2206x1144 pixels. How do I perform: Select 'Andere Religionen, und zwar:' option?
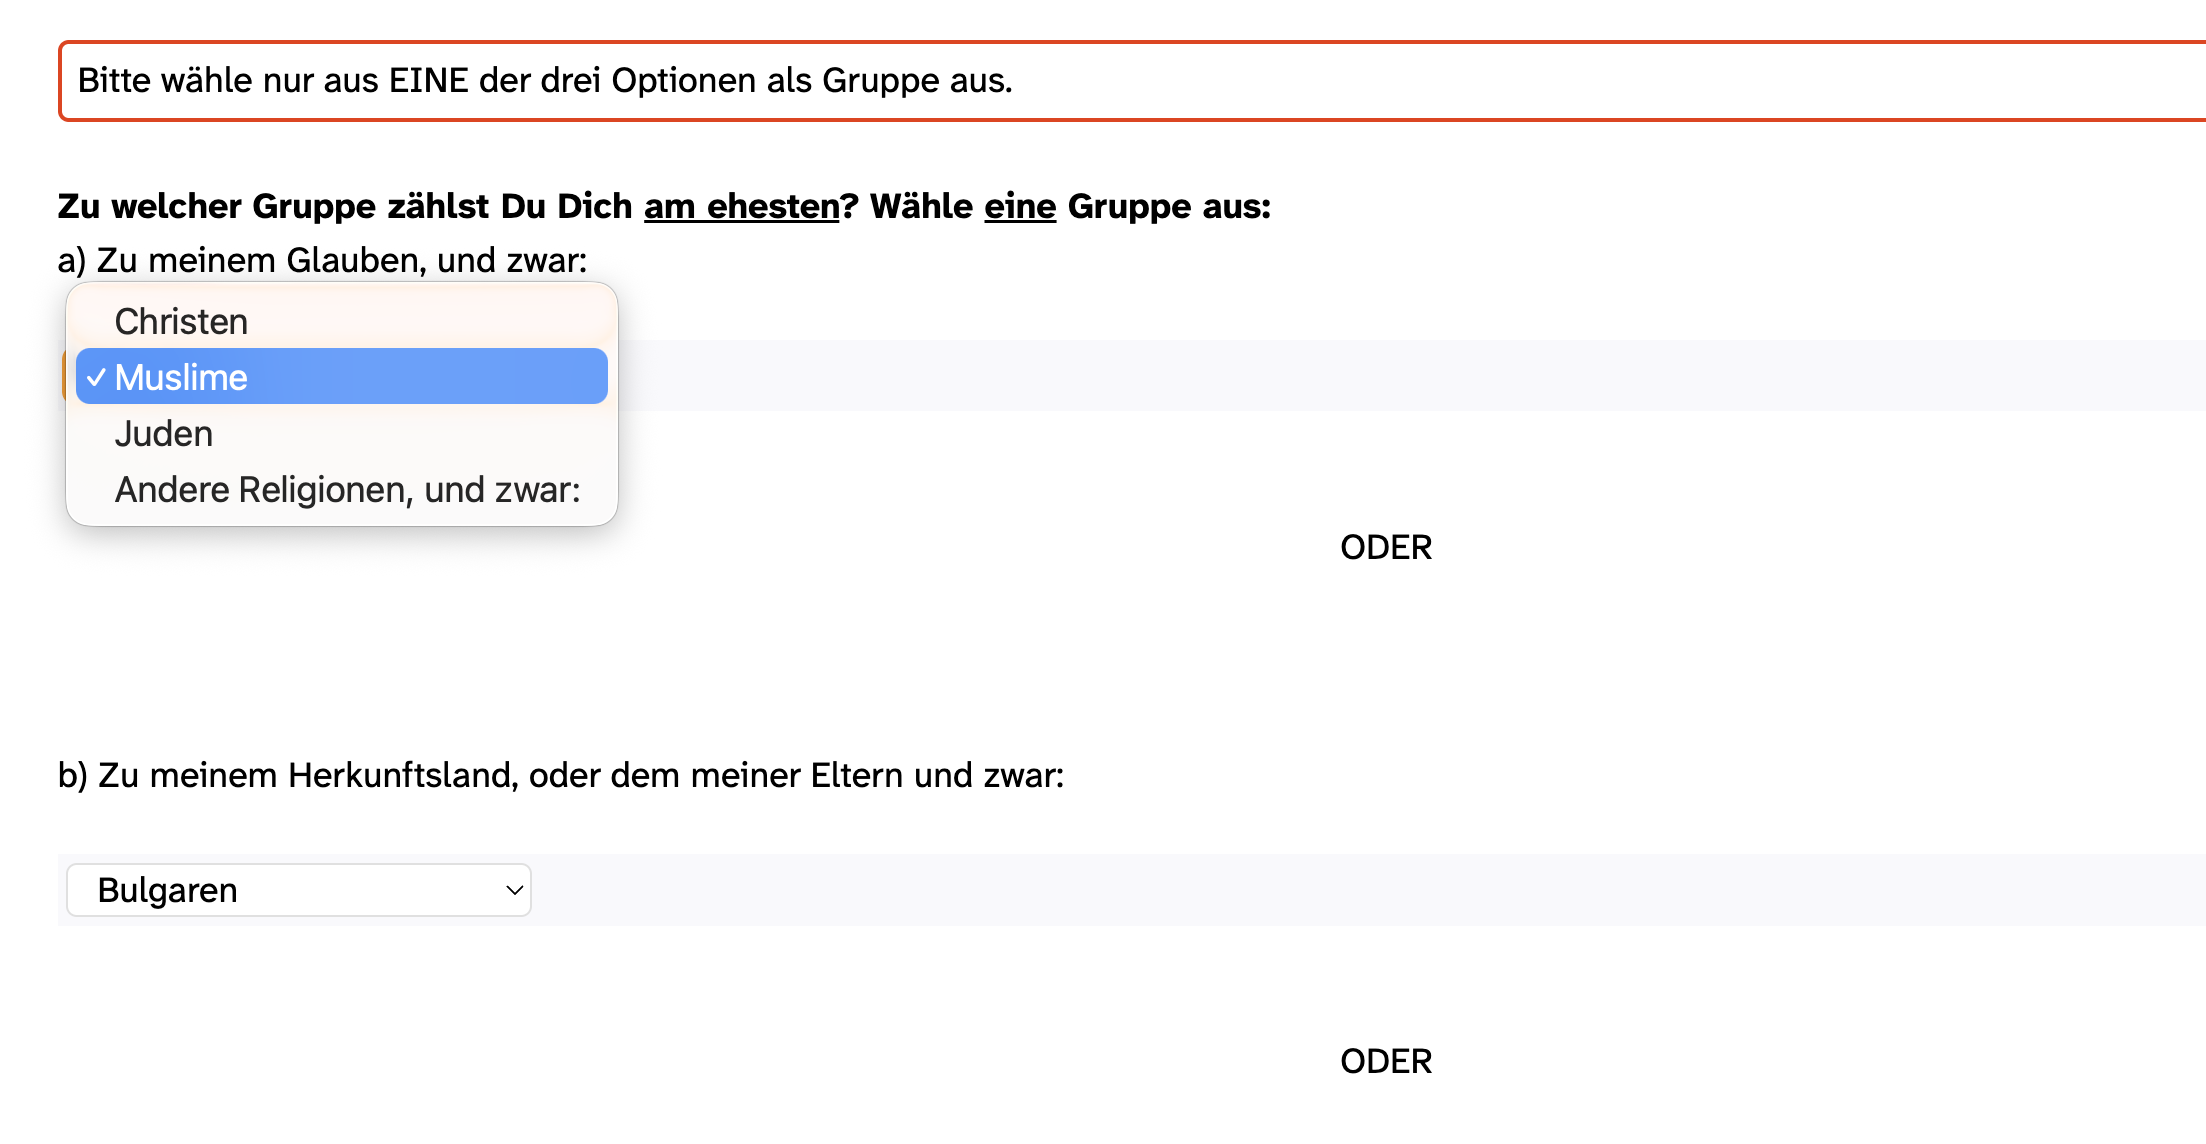pyautogui.click(x=347, y=490)
